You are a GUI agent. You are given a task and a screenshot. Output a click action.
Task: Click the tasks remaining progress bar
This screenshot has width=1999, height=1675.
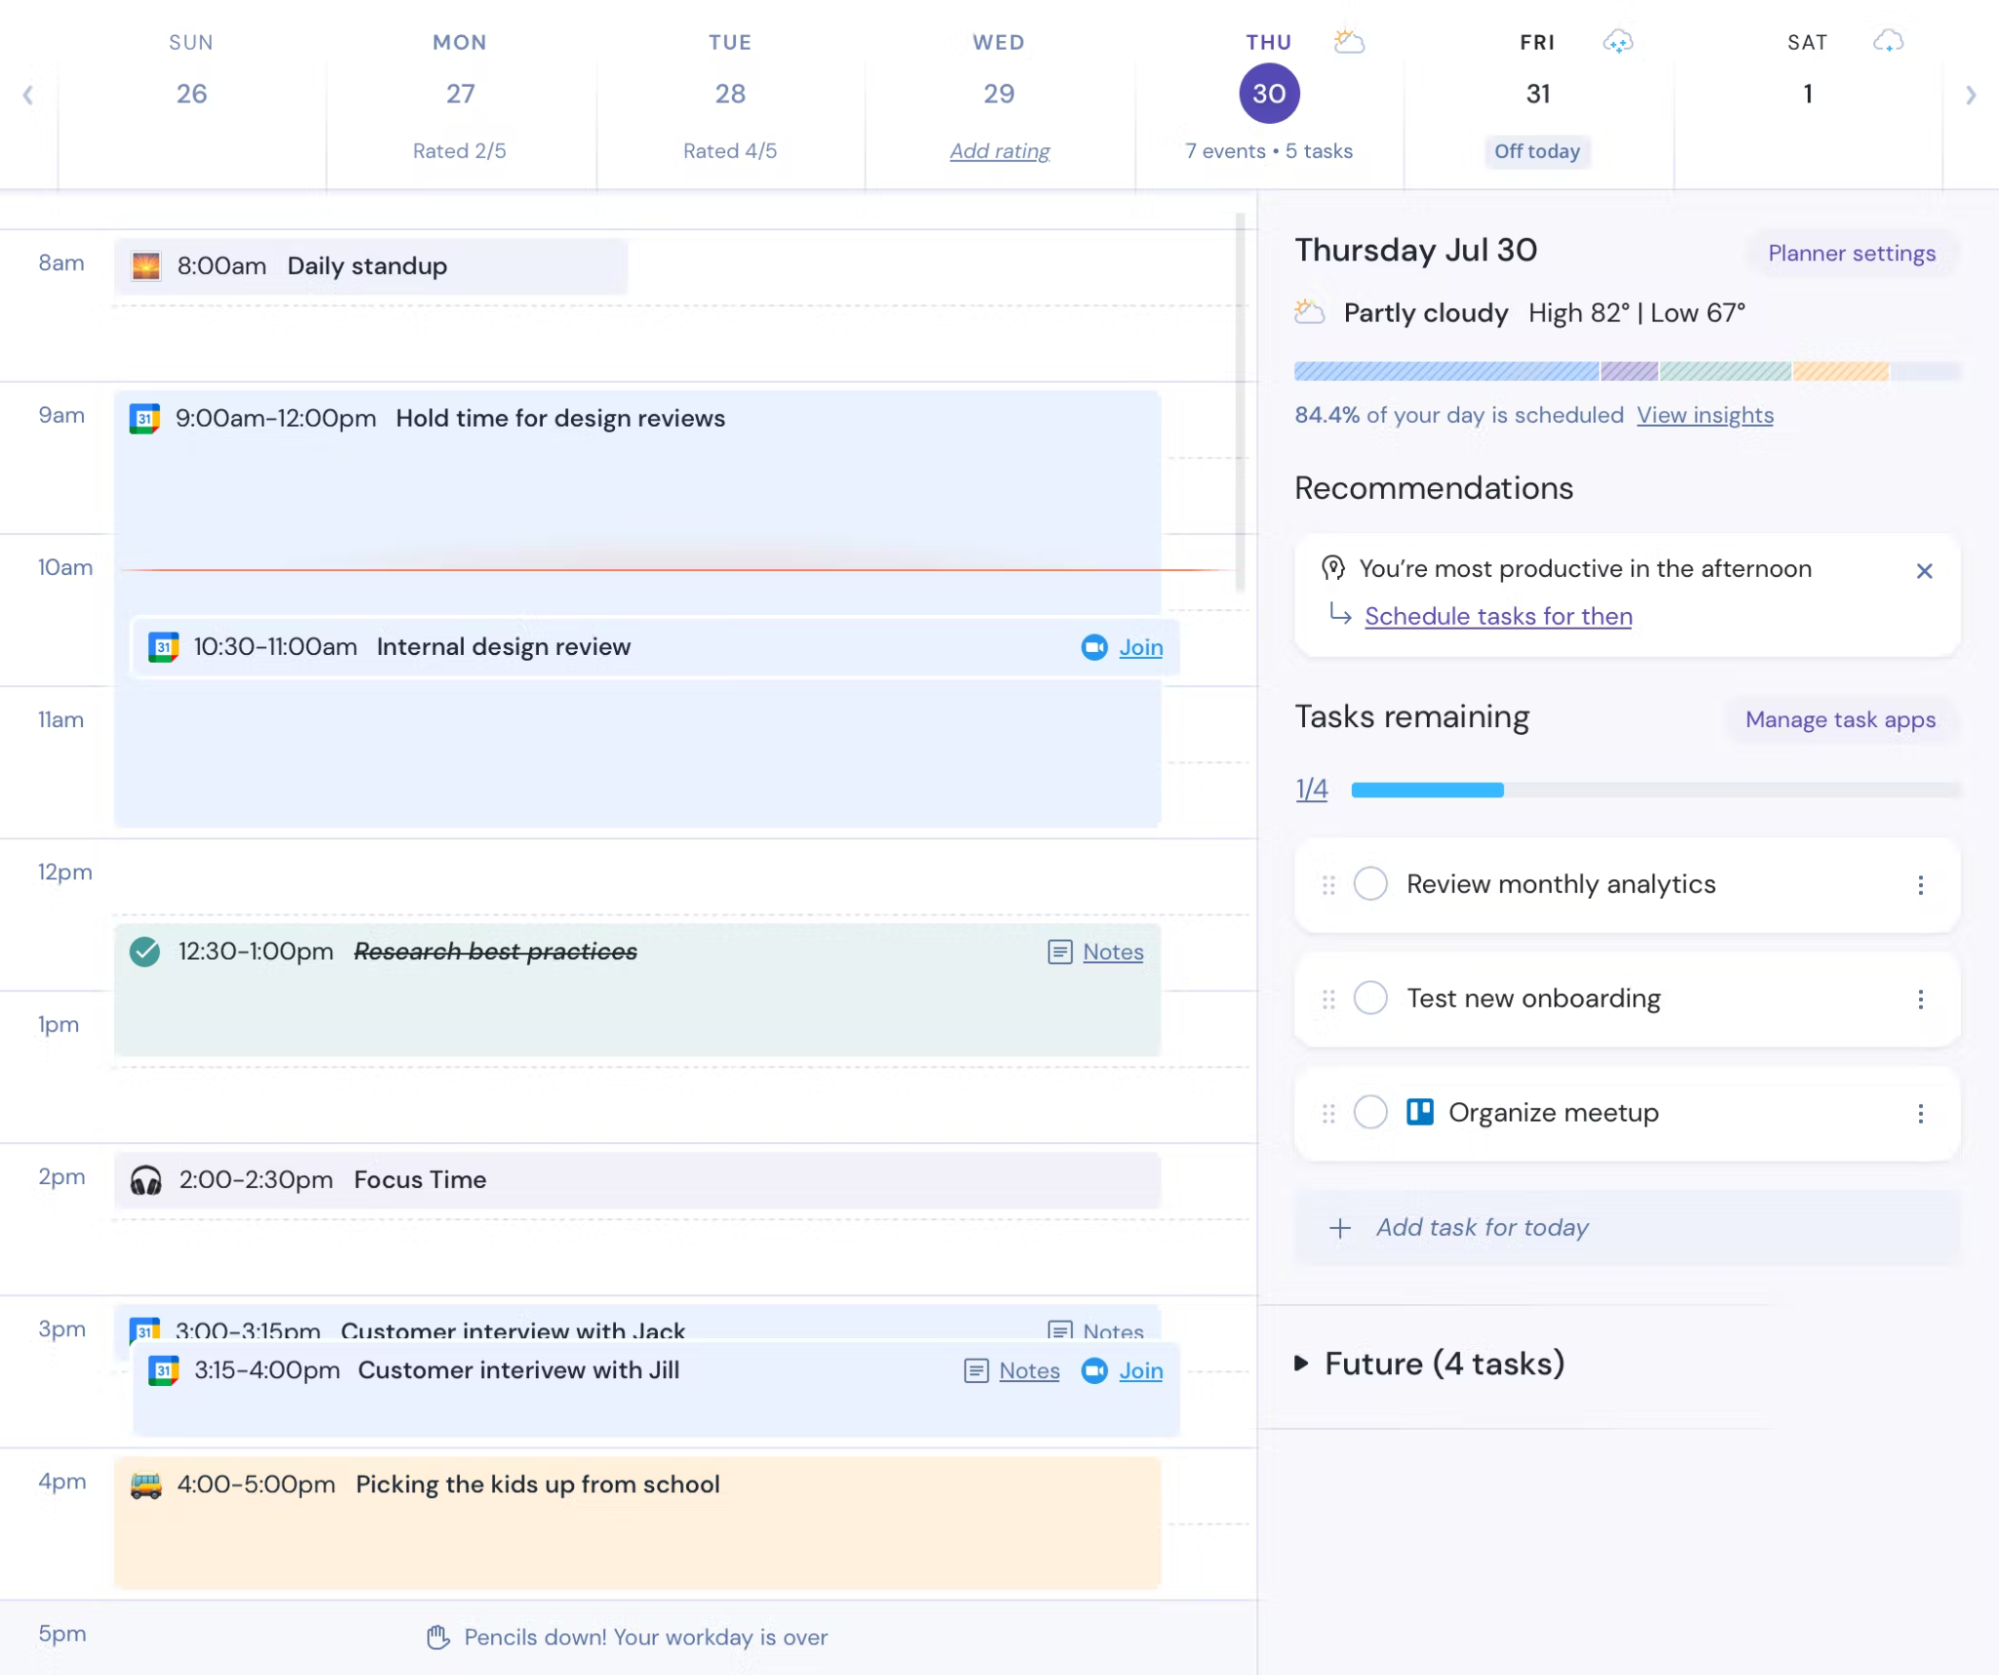point(1654,790)
